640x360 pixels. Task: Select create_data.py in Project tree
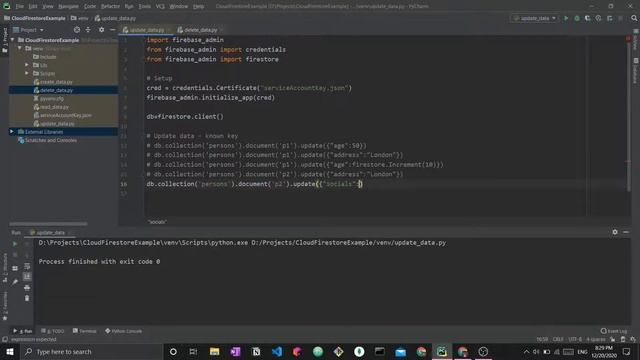point(56,82)
